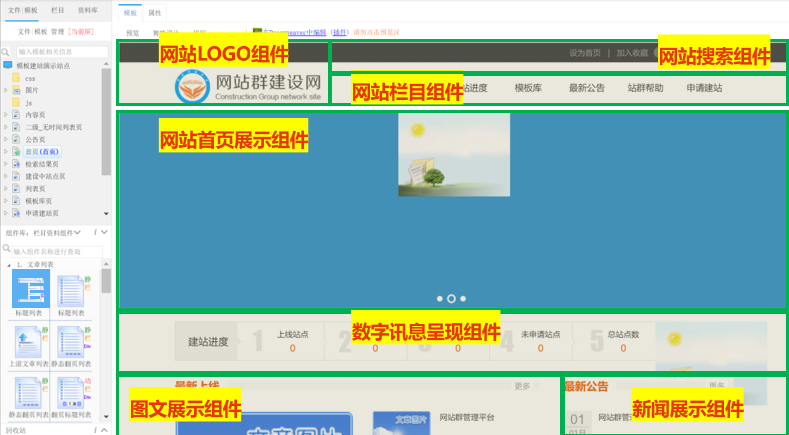Click the 在Dreamweaver中编辑 link
The width and height of the screenshot is (789, 435).
tap(295, 32)
